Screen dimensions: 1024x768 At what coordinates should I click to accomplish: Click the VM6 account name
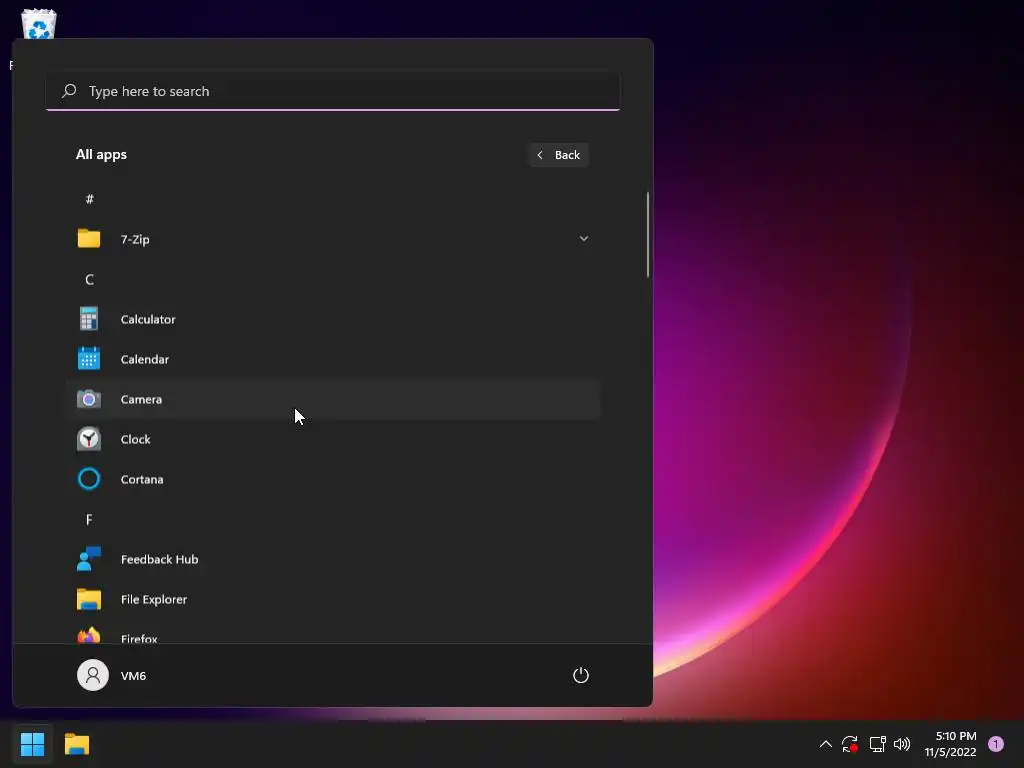[133, 675]
